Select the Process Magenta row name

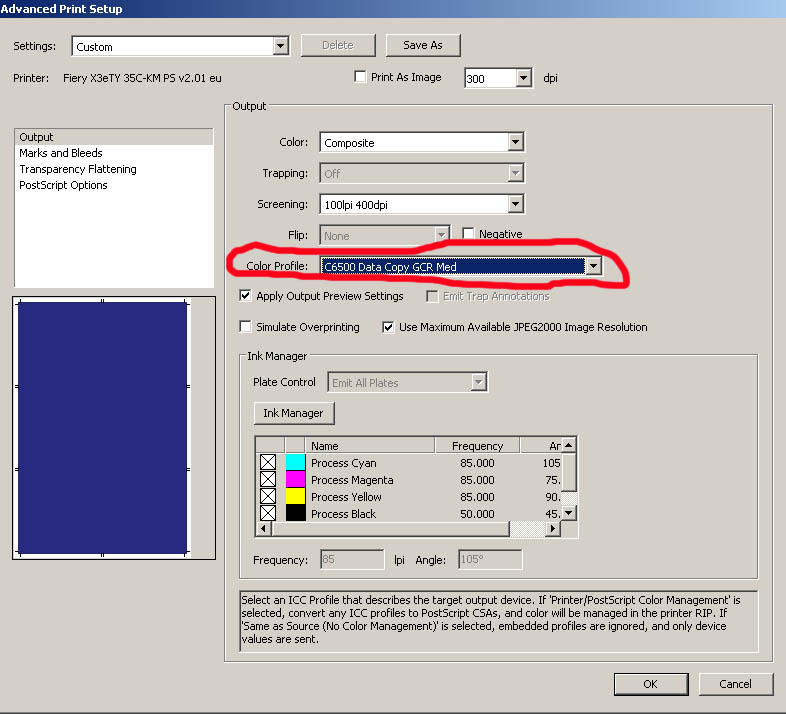[x=352, y=480]
